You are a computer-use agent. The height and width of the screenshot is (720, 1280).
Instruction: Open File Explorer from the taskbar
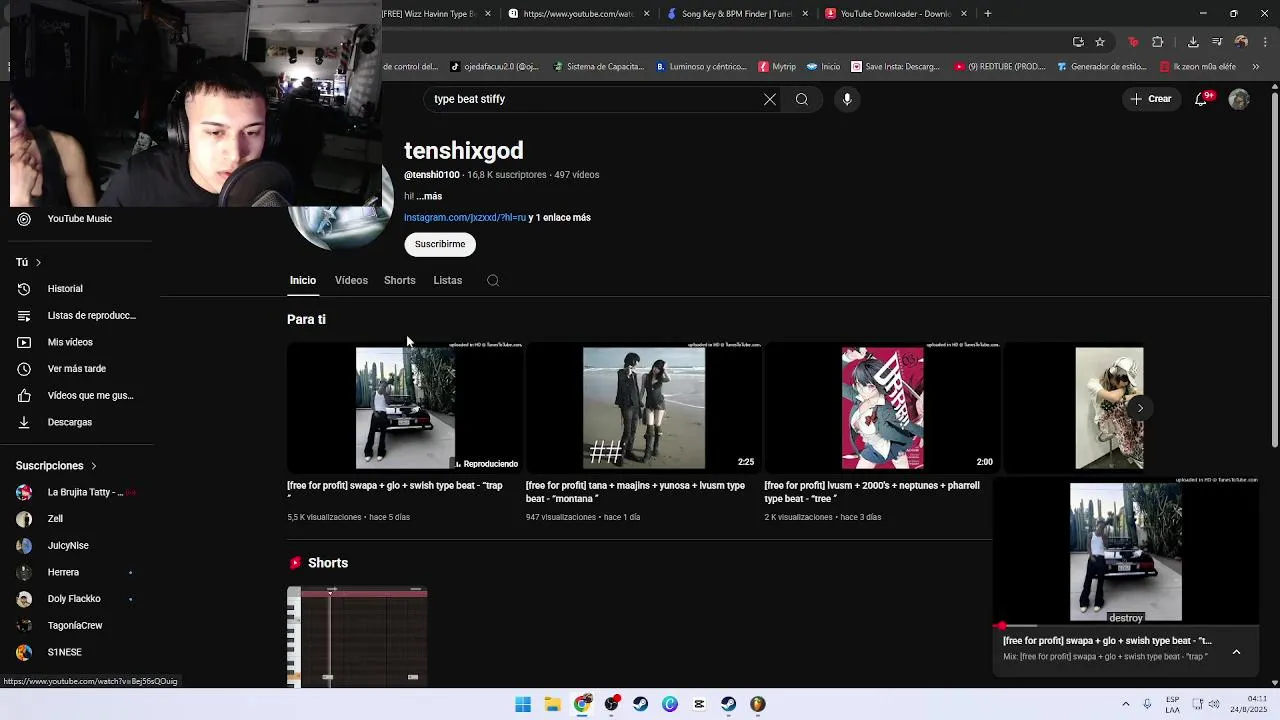pyautogui.click(x=552, y=704)
